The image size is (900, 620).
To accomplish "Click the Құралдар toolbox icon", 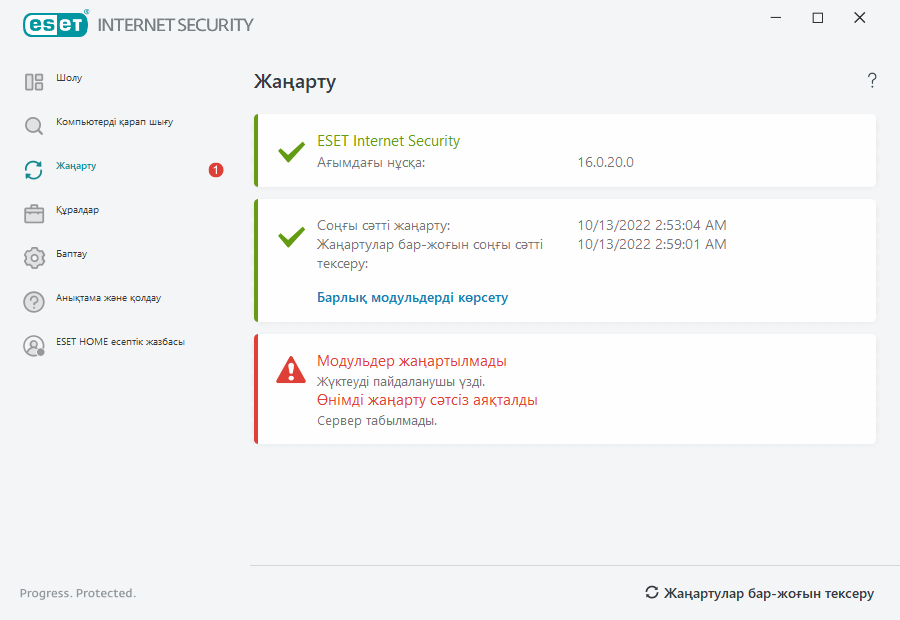I will [34, 214].
